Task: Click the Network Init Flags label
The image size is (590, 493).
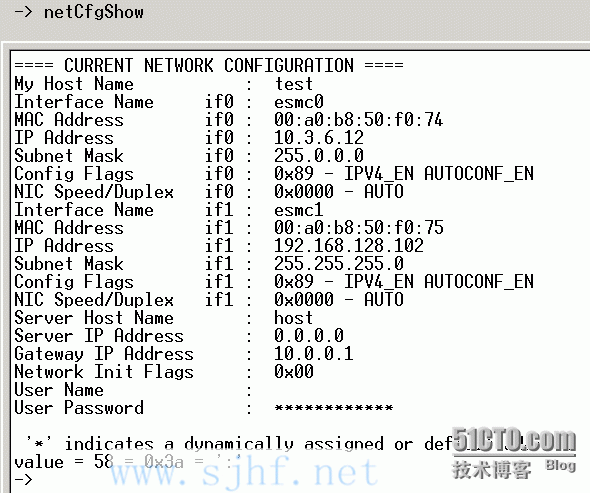Action: 104,372
